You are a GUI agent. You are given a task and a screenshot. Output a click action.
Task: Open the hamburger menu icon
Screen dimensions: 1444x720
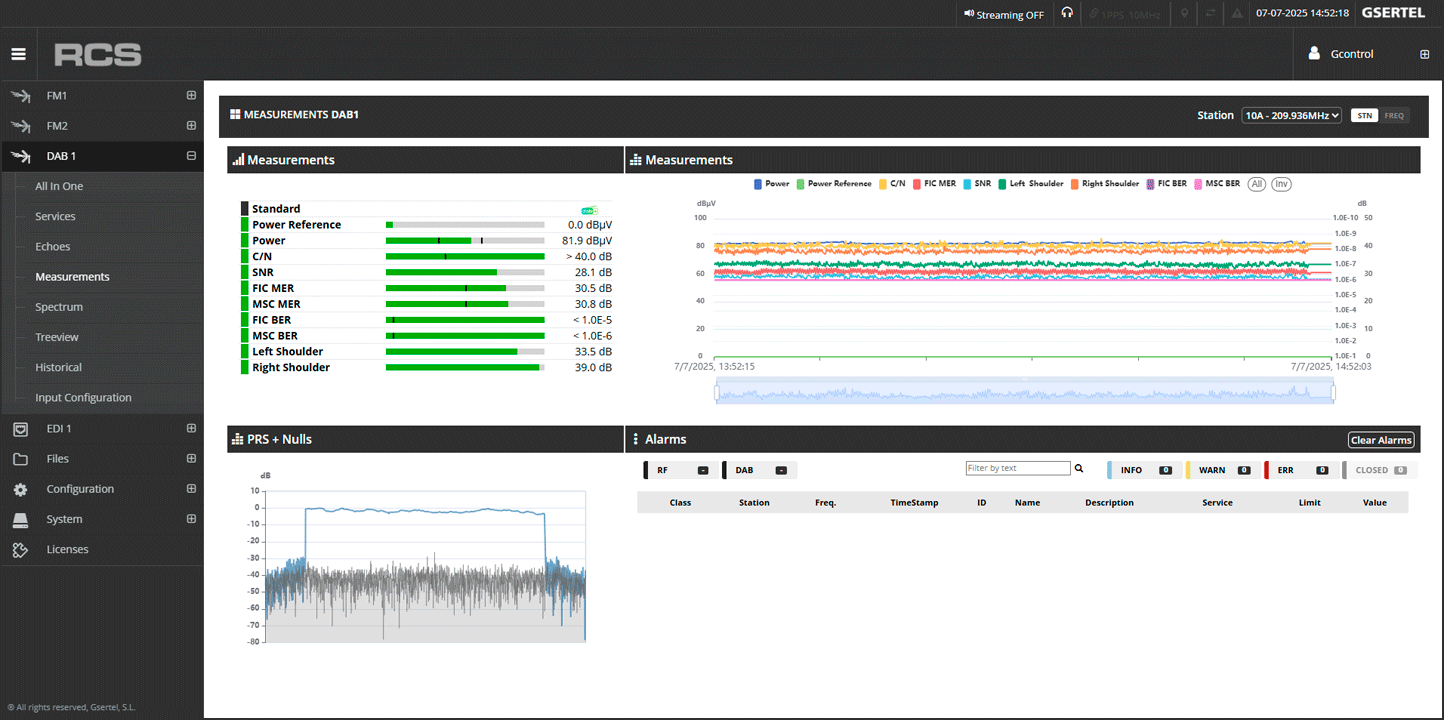pyautogui.click(x=18, y=54)
